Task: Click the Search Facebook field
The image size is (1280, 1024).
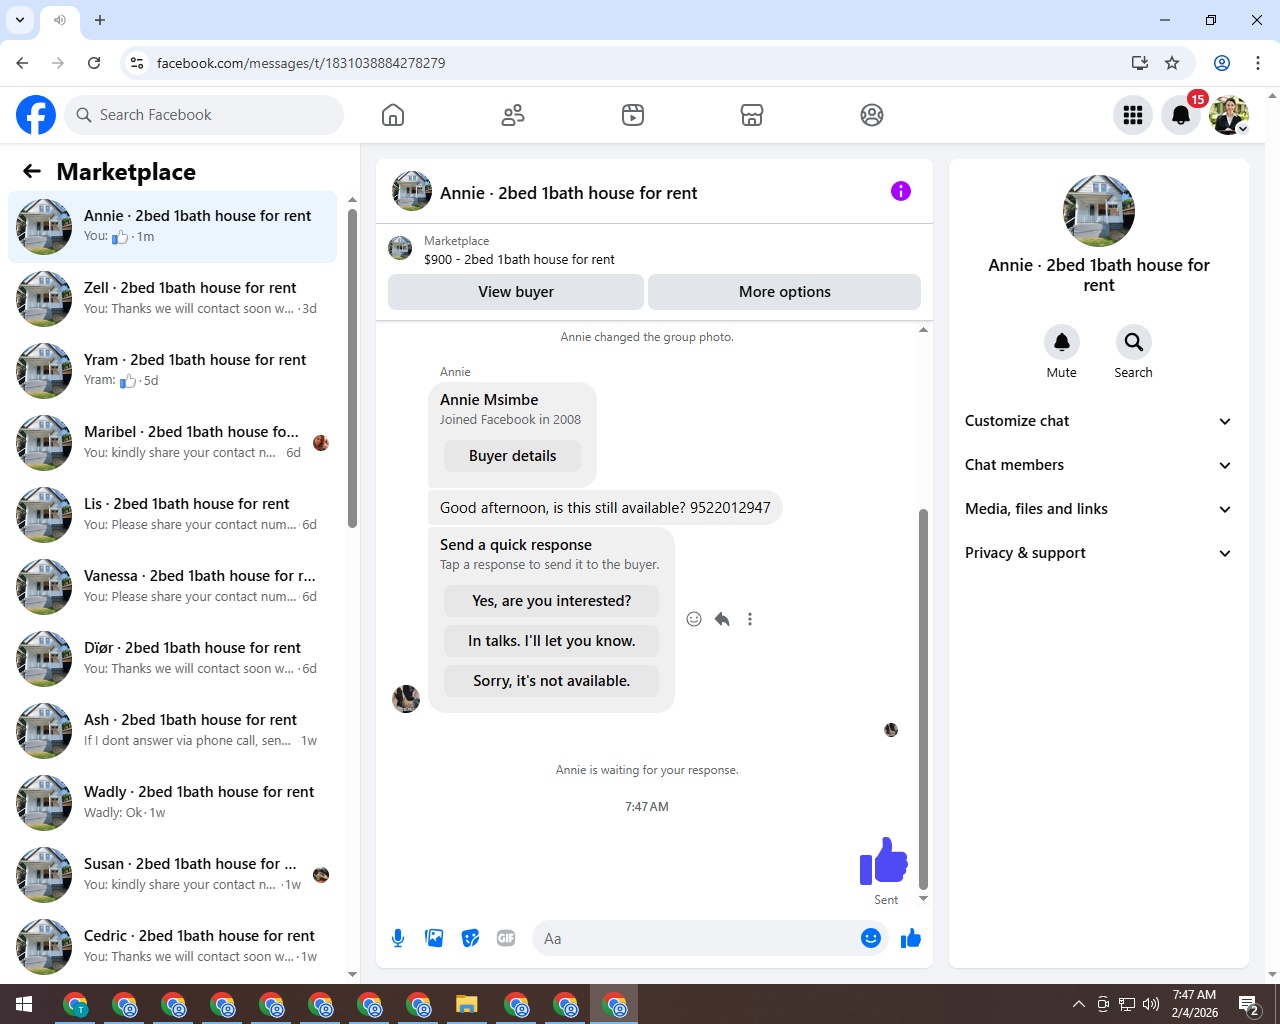Action: pyautogui.click(x=204, y=115)
